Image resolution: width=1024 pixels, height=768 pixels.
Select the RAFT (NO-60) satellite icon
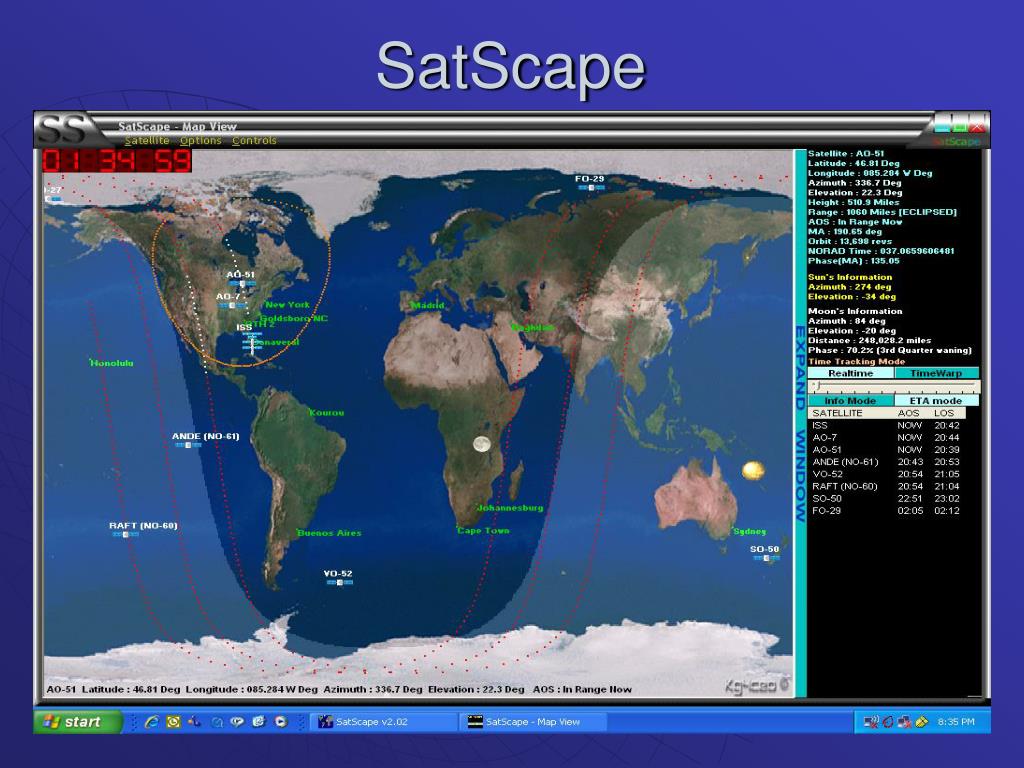tap(125, 535)
